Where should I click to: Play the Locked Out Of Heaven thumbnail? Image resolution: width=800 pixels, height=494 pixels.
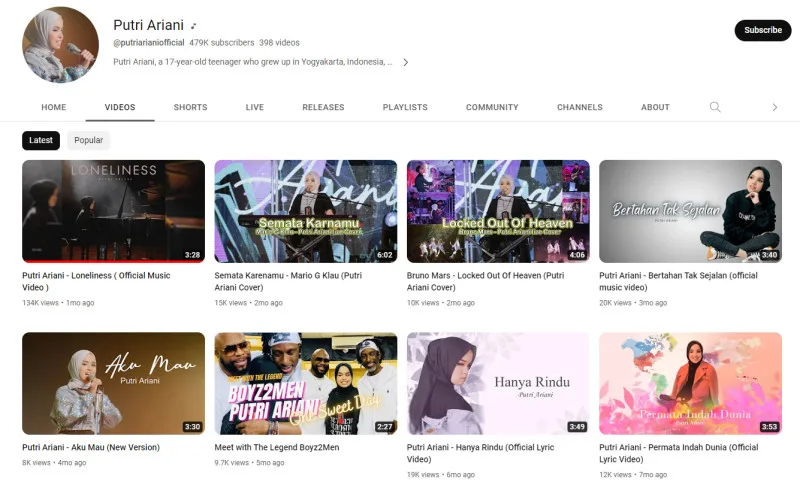point(498,211)
